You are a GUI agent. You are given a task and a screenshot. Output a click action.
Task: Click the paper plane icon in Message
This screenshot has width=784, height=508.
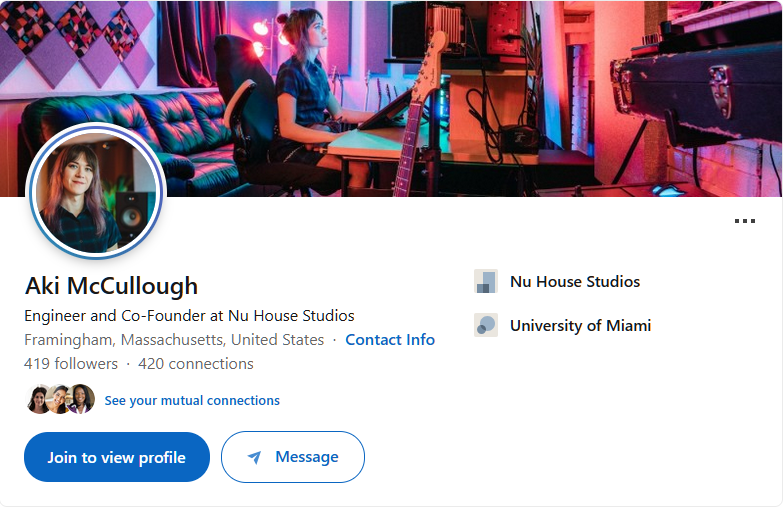pos(255,458)
